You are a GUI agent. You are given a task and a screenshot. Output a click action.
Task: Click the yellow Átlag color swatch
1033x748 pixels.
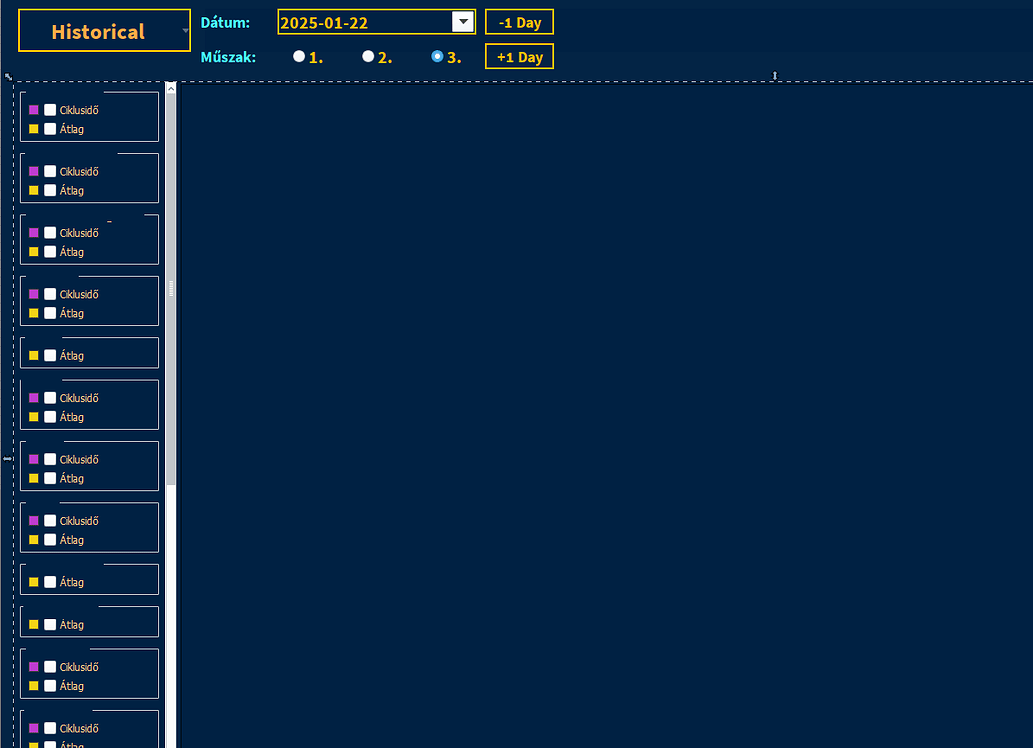(x=33, y=128)
